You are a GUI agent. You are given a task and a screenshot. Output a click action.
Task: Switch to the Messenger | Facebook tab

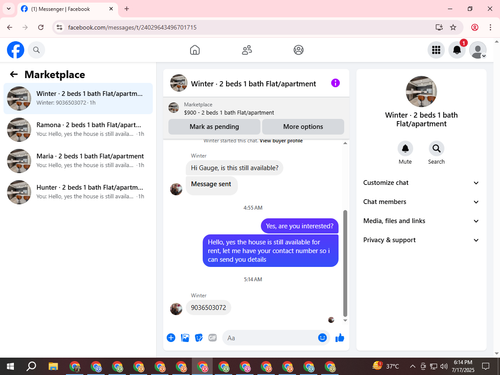click(x=67, y=9)
